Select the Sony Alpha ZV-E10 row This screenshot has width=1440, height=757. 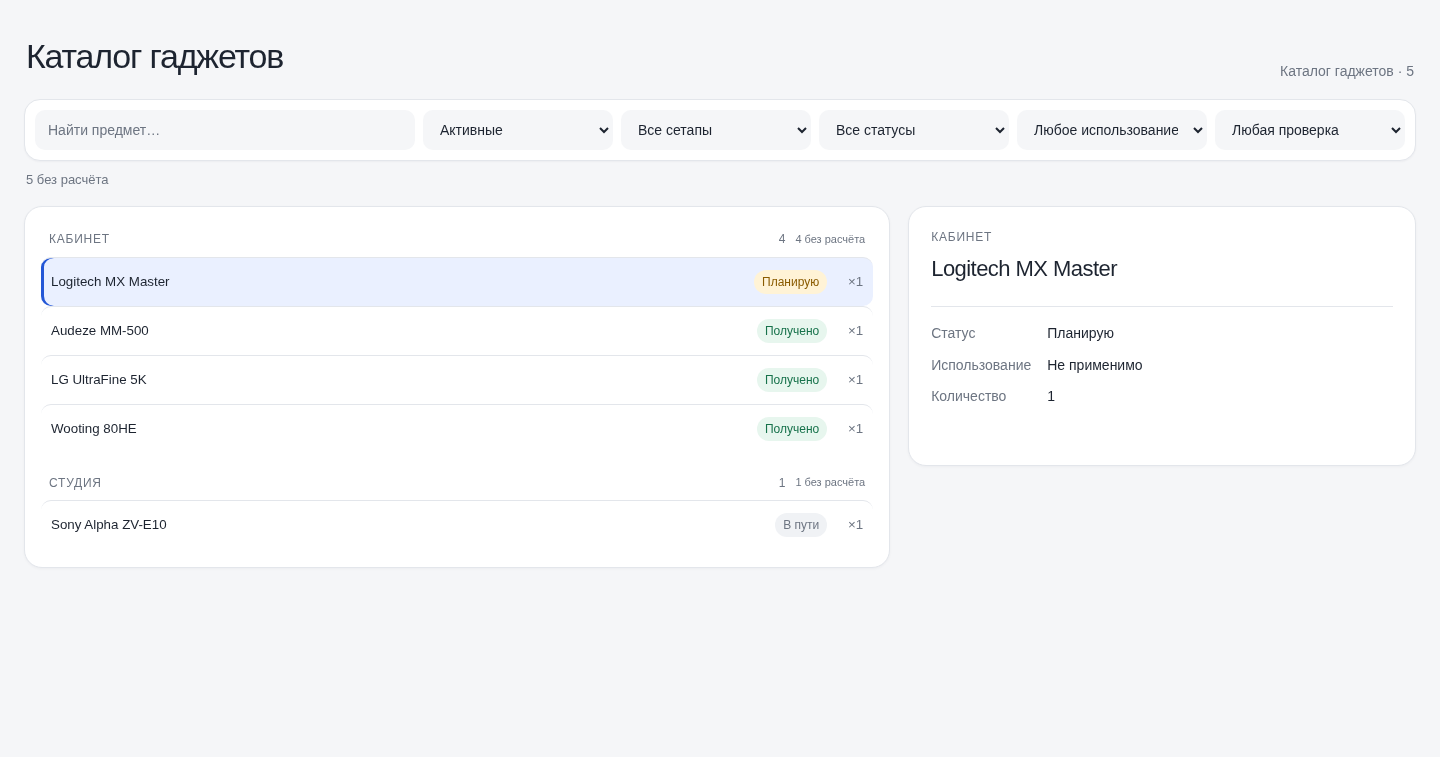tap(457, 525)
